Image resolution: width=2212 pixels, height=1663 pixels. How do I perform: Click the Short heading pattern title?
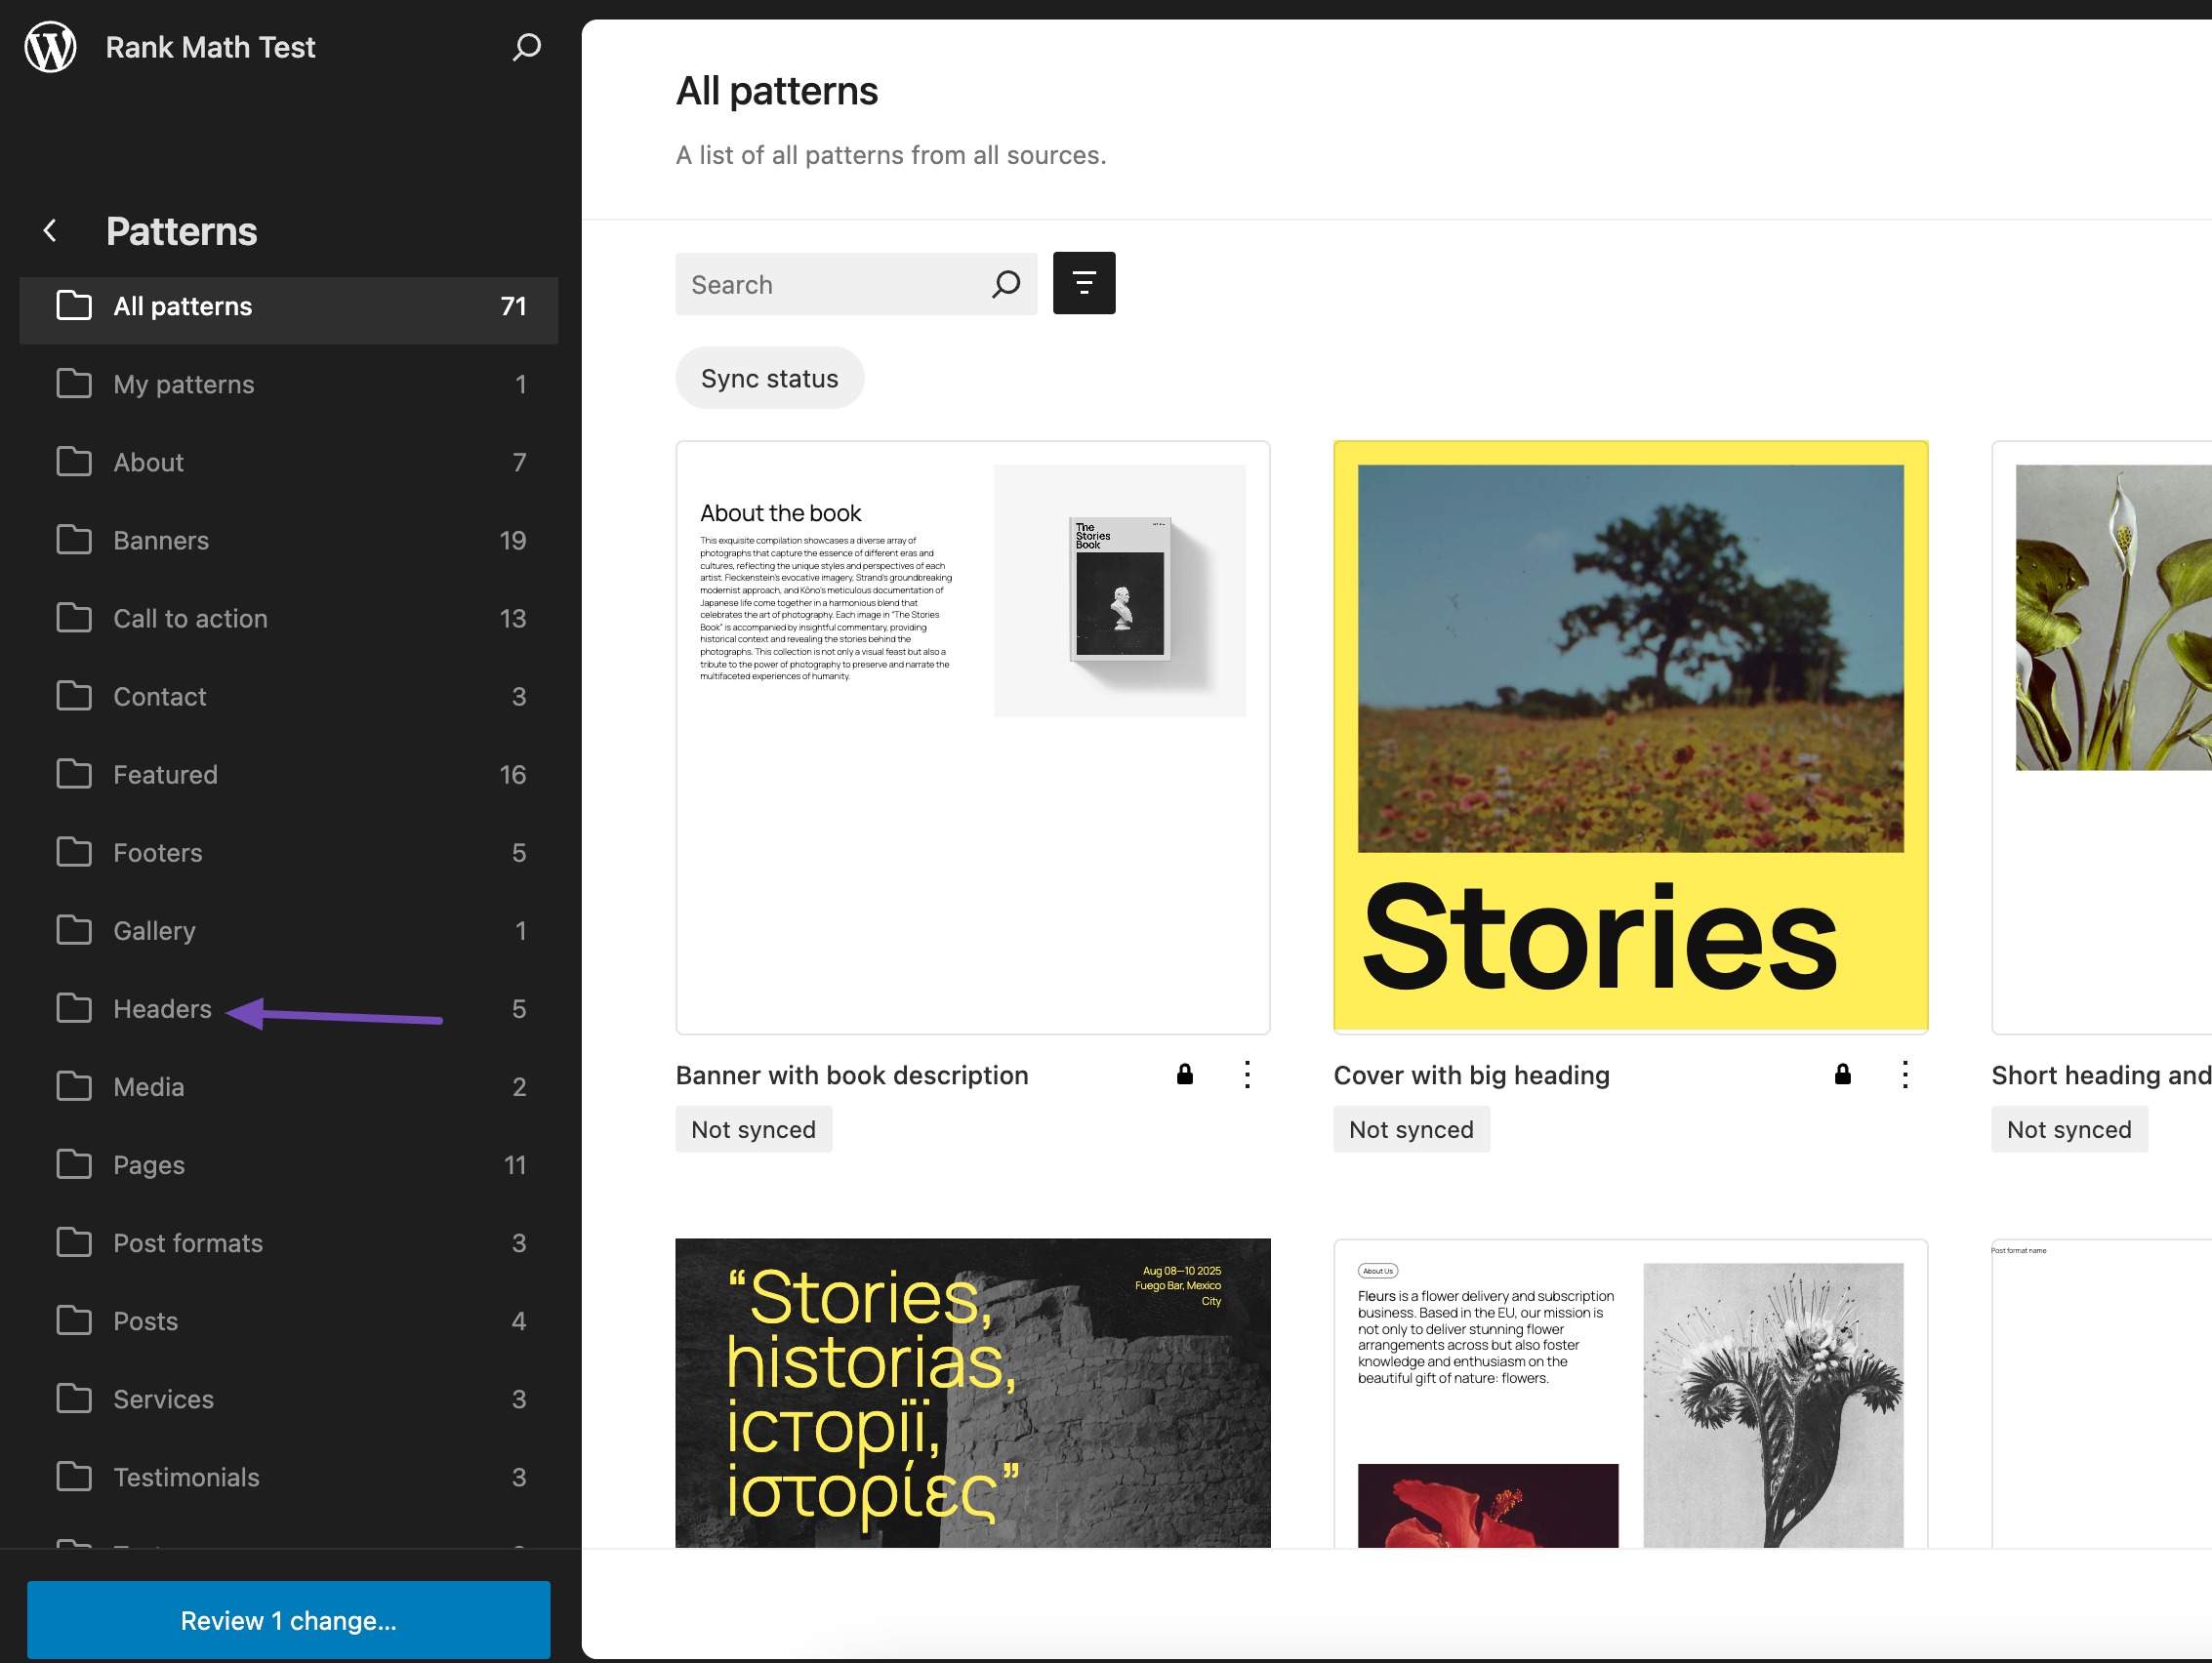[x=2101, y=1074]
